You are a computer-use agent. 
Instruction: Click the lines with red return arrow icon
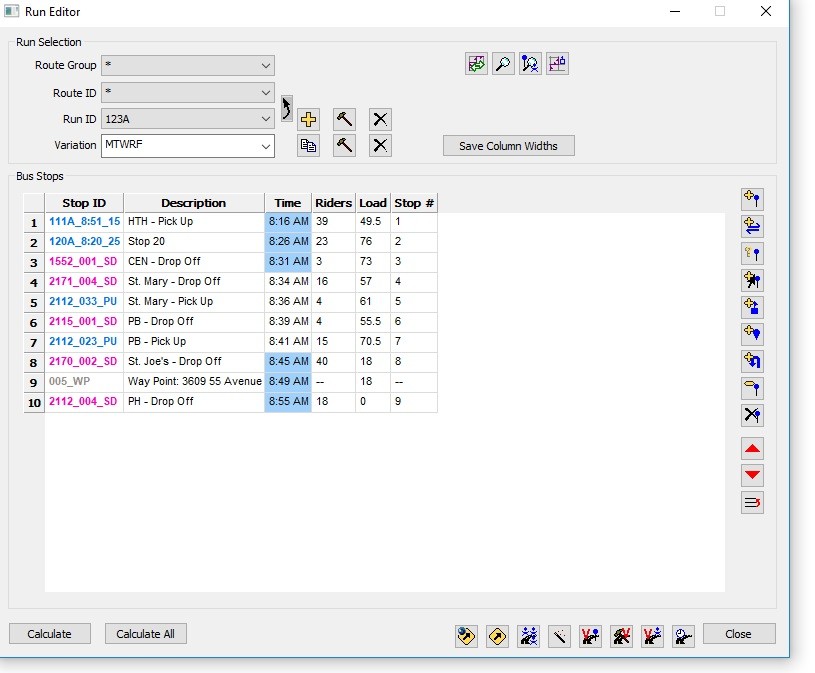(752, 503)
